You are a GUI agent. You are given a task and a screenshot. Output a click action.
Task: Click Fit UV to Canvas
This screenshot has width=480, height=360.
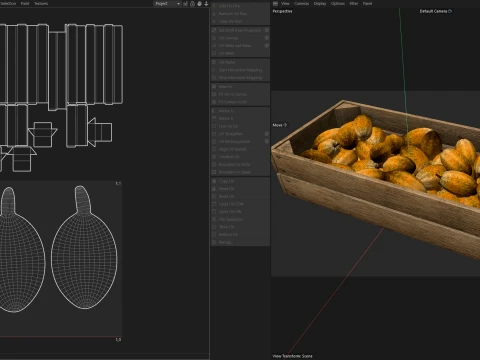240,94
